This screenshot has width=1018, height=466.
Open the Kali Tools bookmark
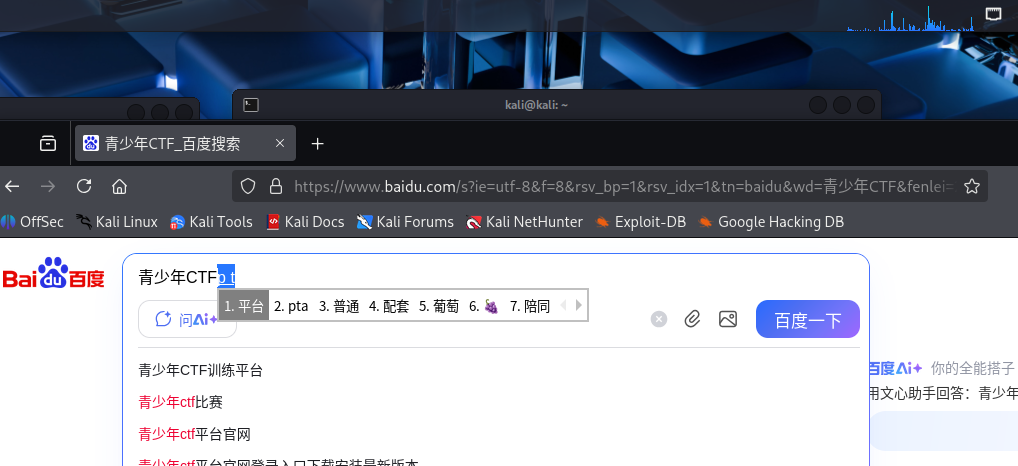click(x=211, y=222)
